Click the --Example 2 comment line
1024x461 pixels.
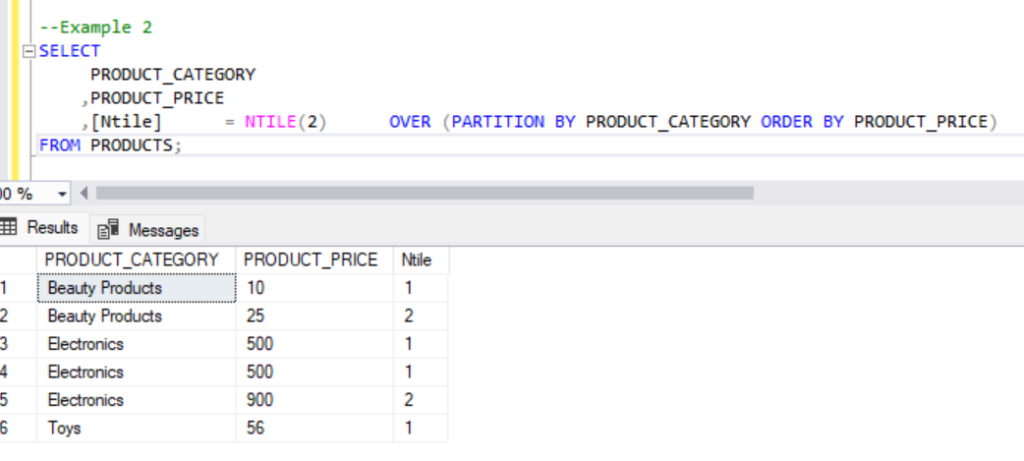tap(96, 27)
